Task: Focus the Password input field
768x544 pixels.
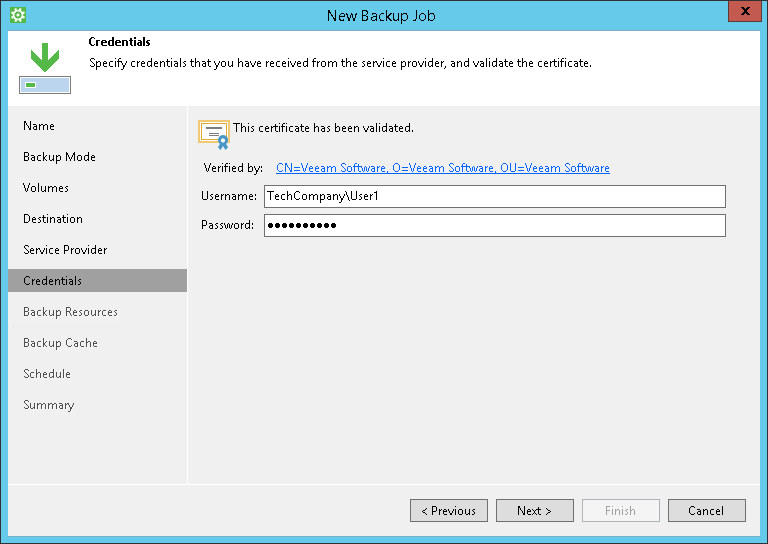Action: [494, 225]
